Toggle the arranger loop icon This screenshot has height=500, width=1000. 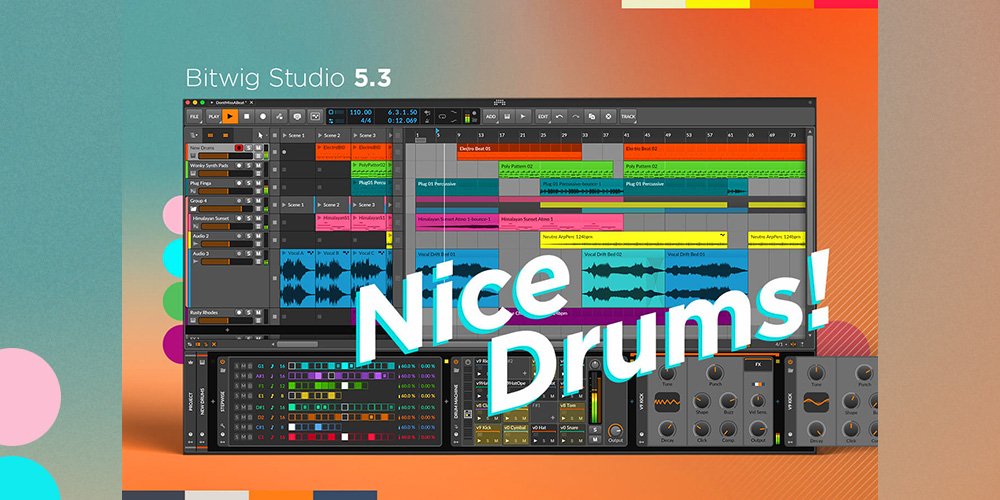pyautogui.click(x=442, y=117)
